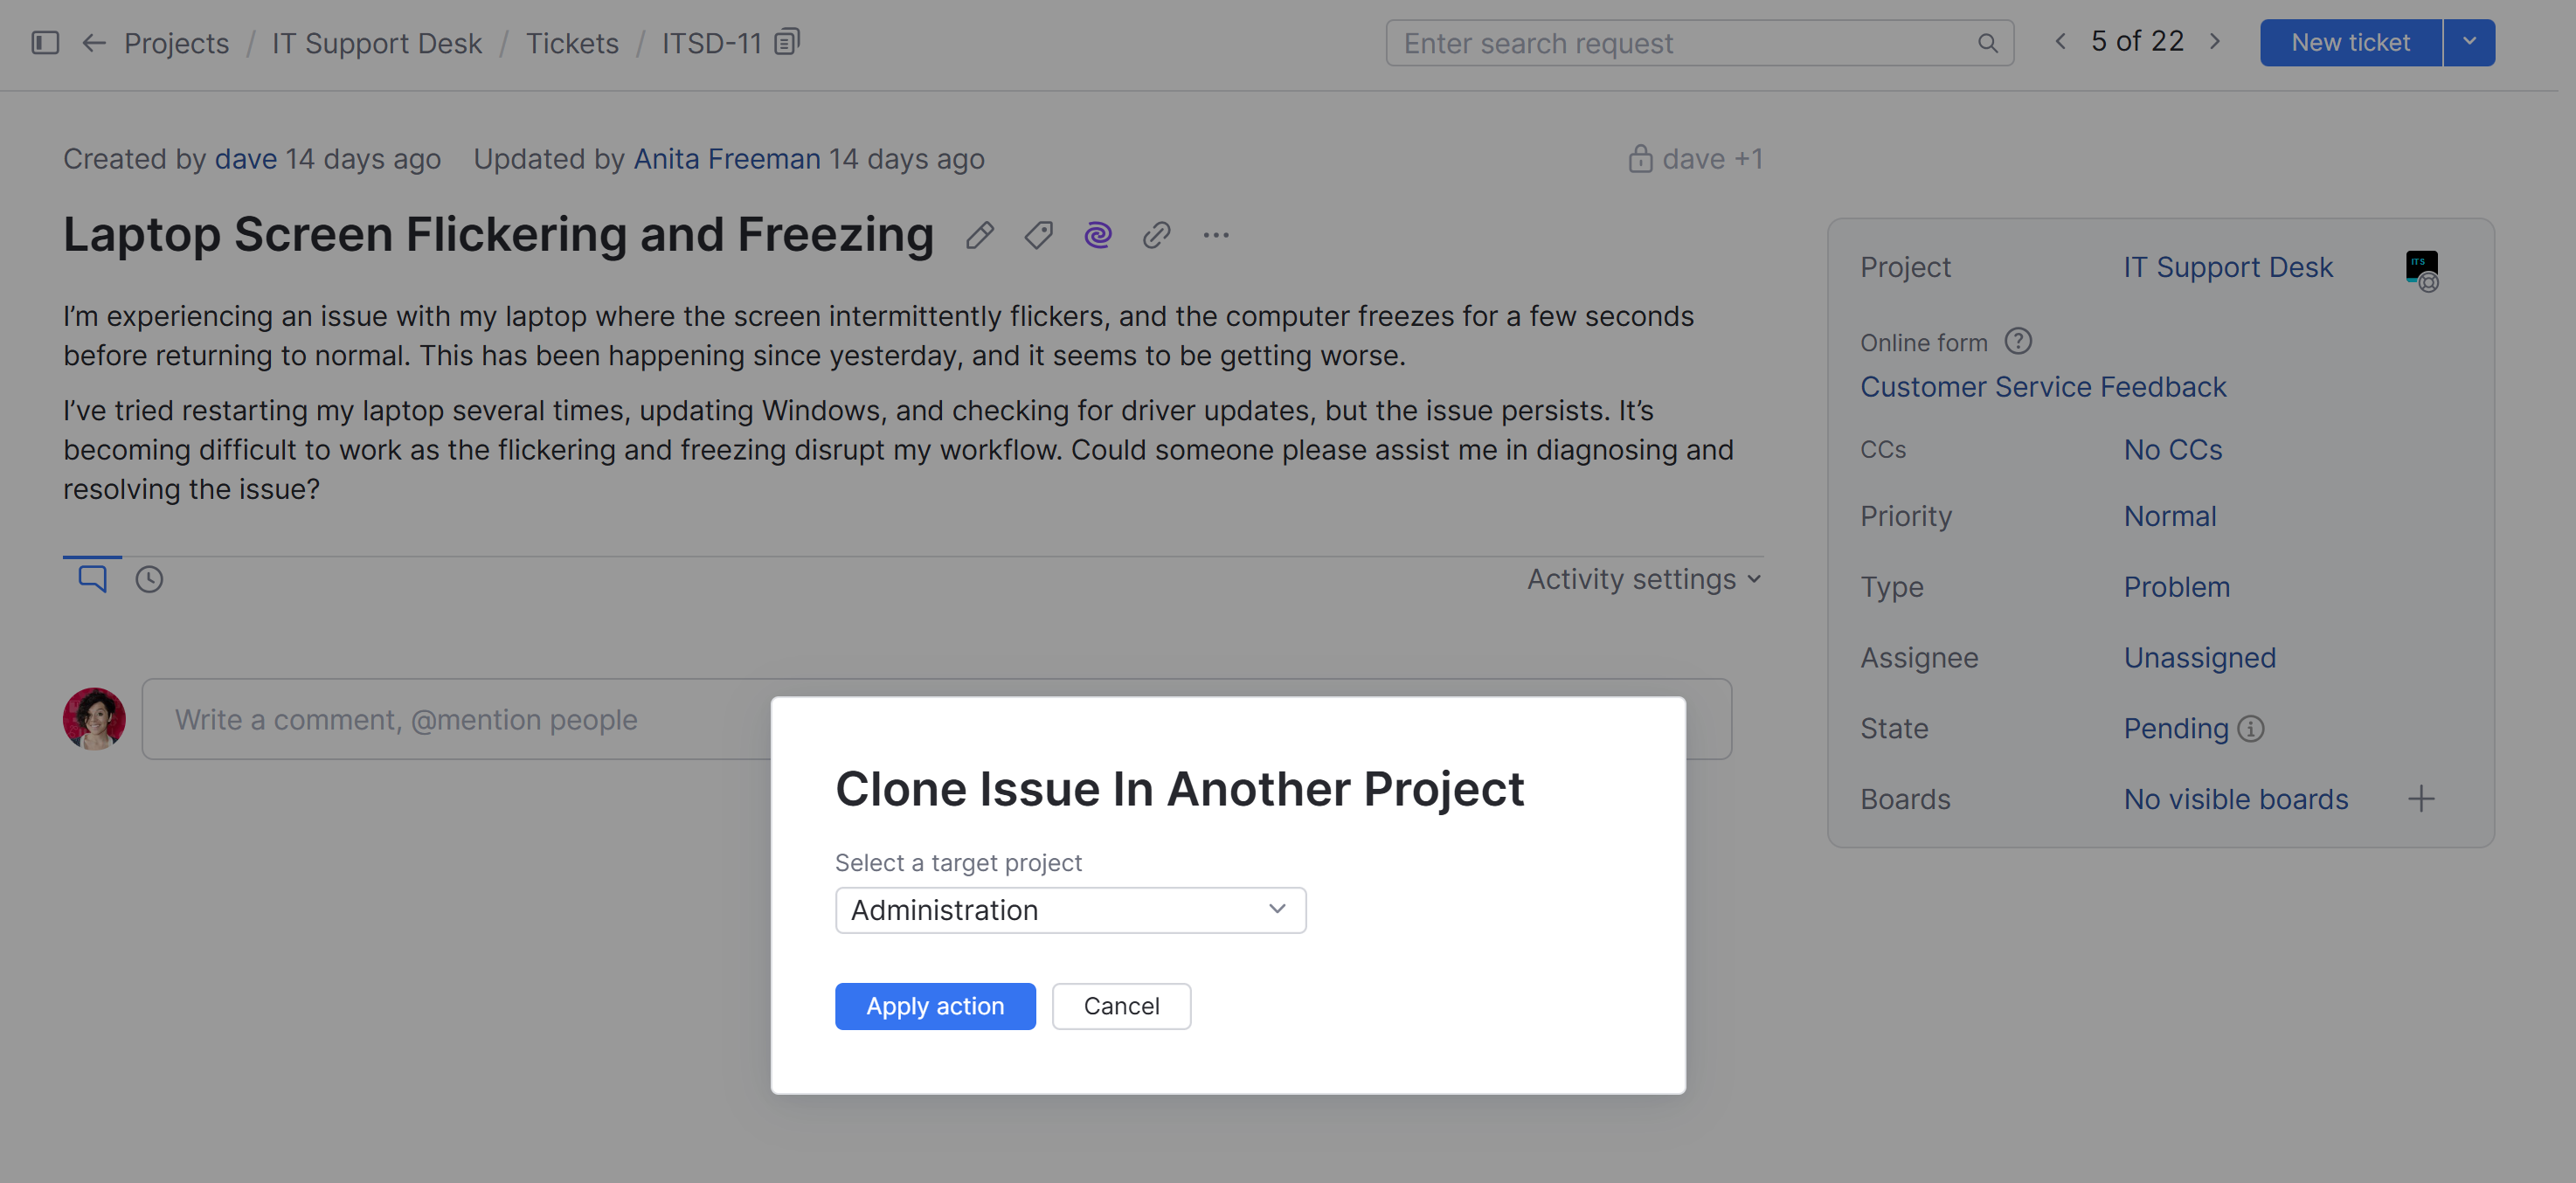2576x1183 pixels.
Task: Go to the next ticket arrow
Action: (x=2215, y=42)
